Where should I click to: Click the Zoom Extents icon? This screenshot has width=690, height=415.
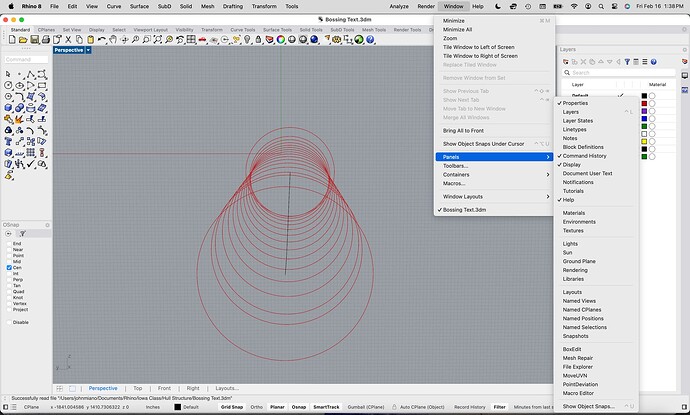click(x=158, y=40)
